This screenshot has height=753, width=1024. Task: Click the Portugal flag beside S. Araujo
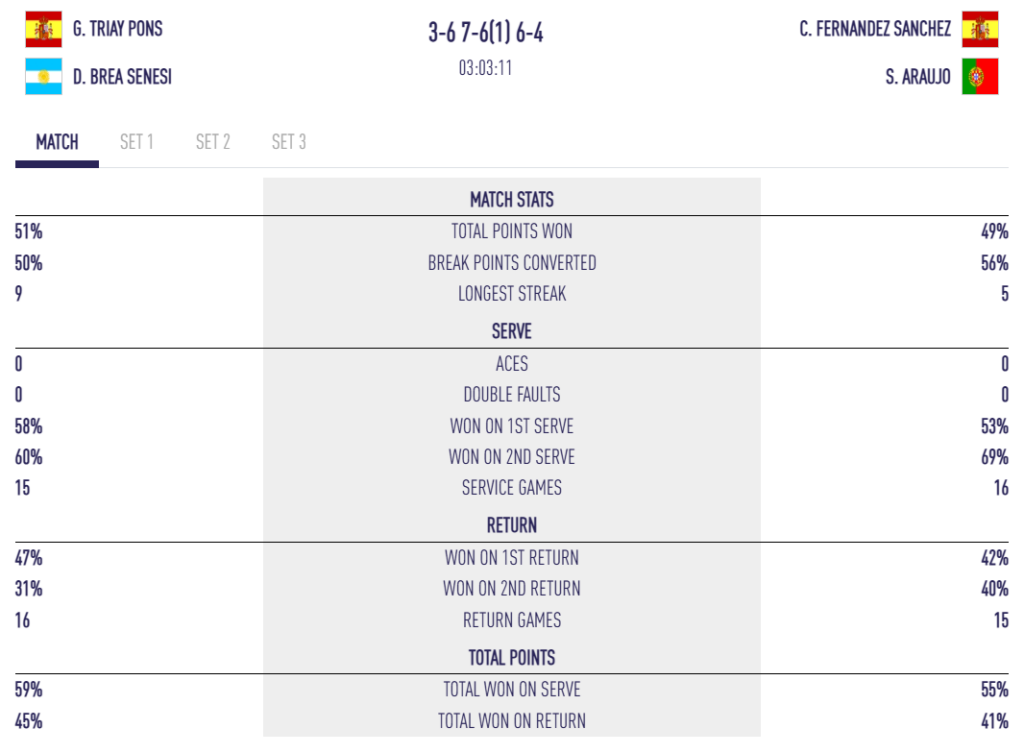980,76
